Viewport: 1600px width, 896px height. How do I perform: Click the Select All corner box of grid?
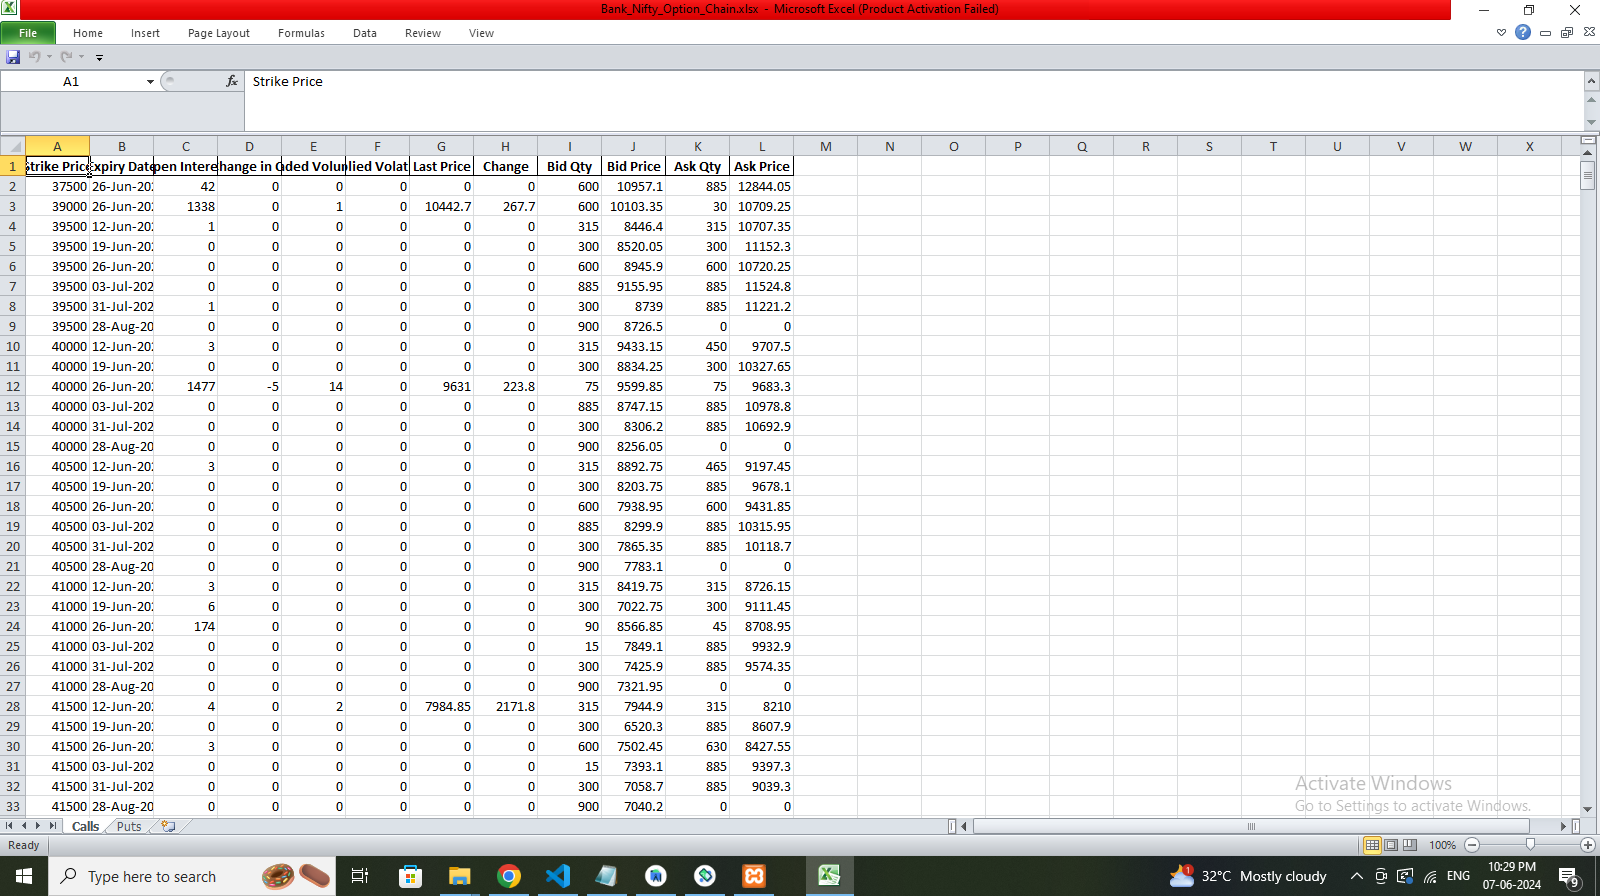(13, 146)
